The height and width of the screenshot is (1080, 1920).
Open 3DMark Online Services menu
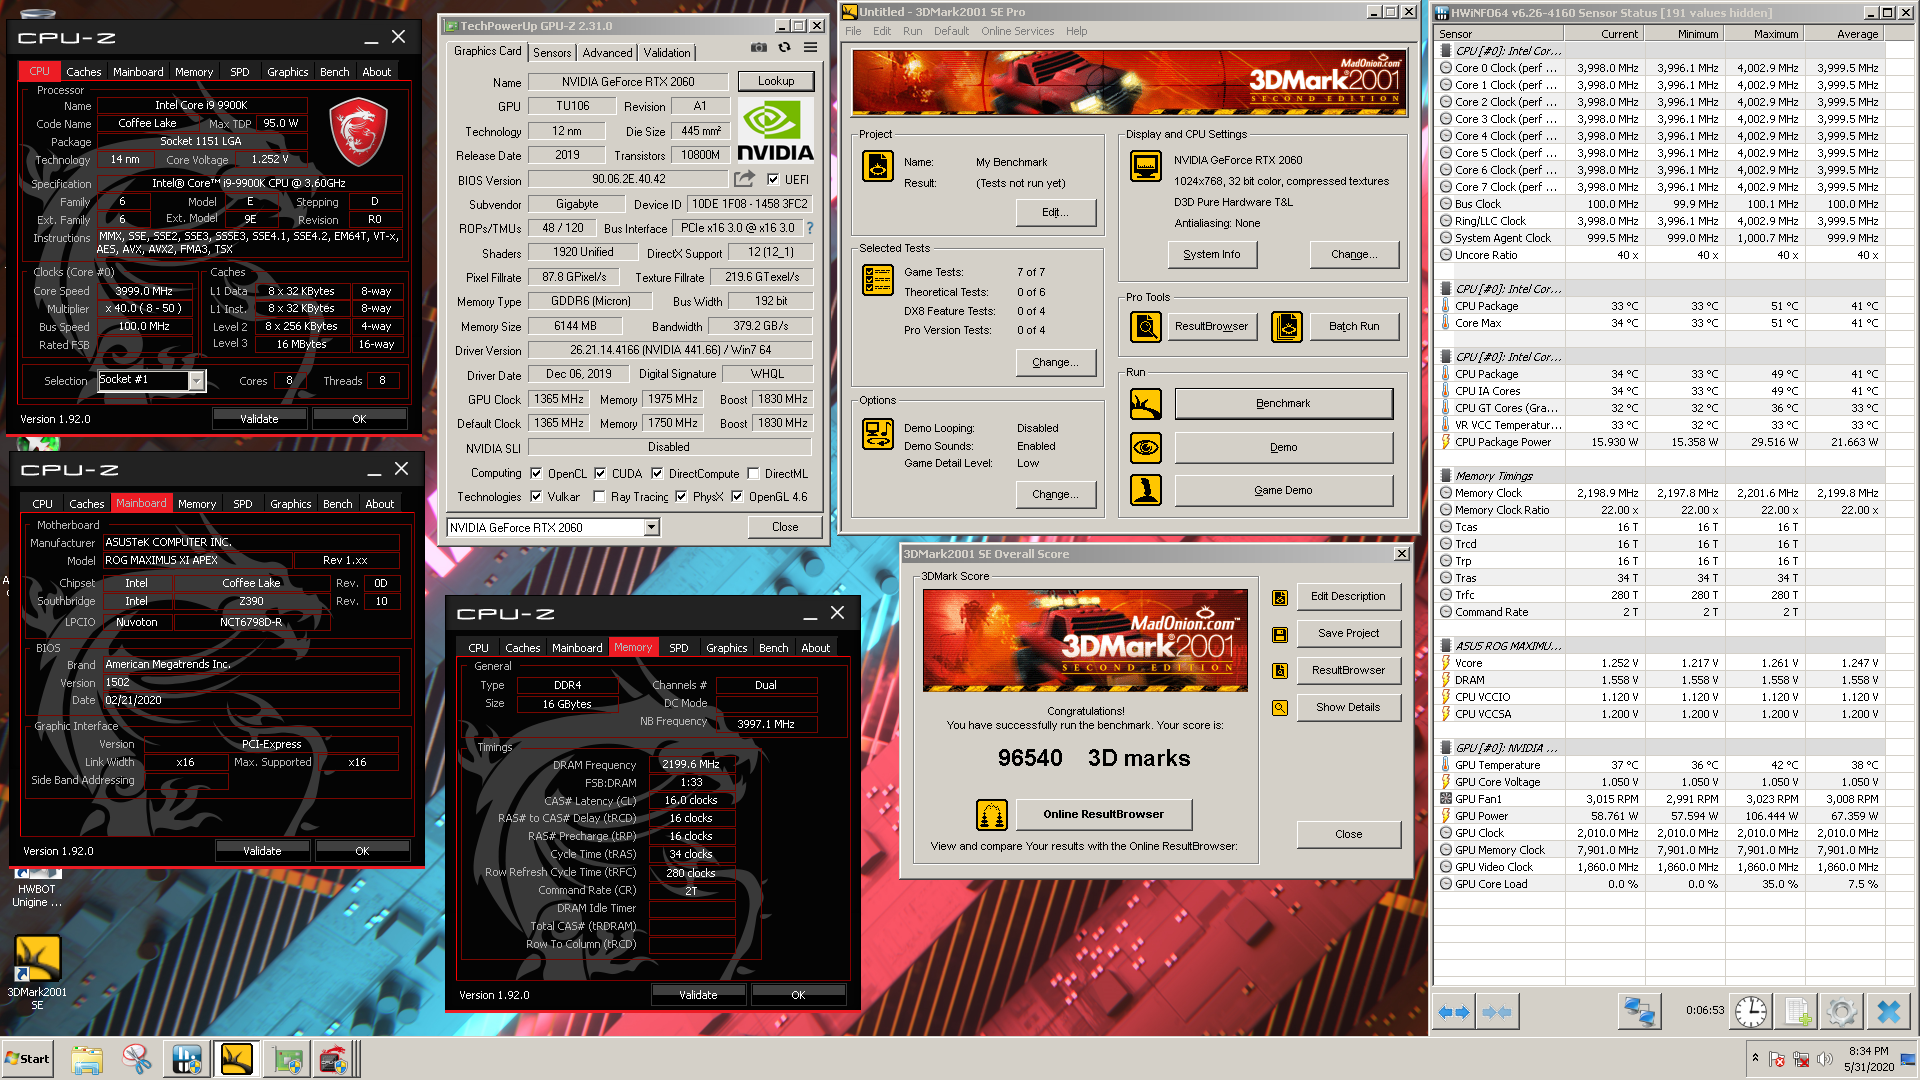tap(1017, 31)
